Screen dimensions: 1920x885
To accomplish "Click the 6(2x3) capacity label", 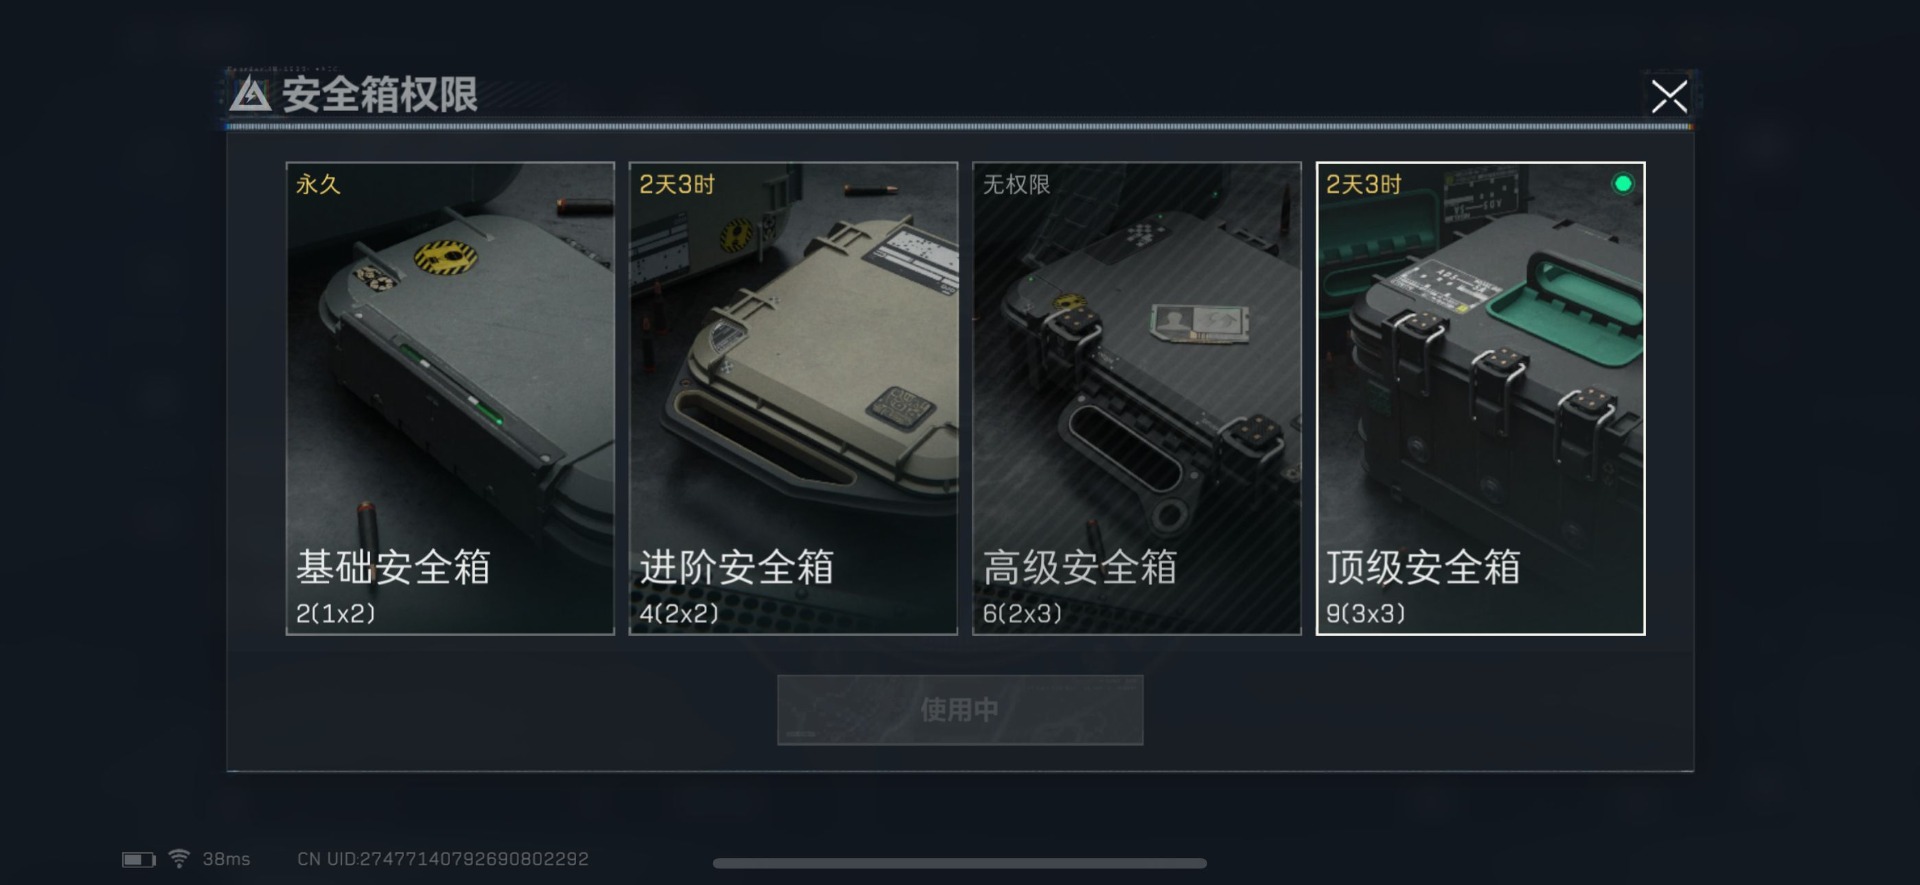I will [1022, 613].
